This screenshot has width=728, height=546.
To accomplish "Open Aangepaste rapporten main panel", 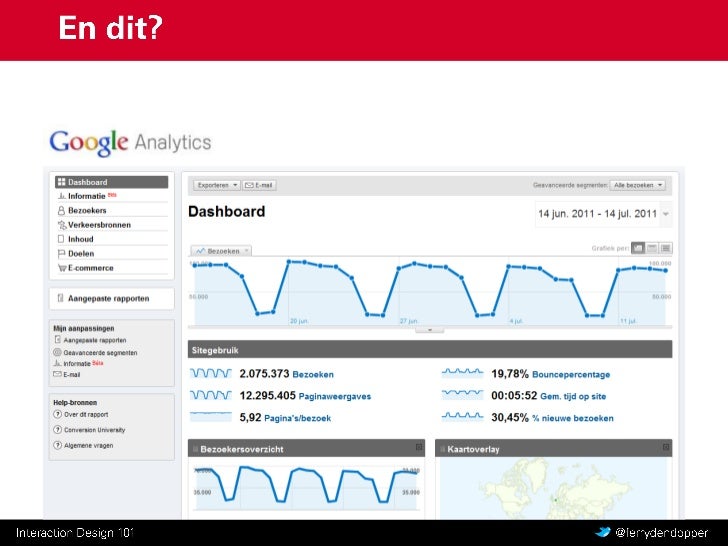I will (111, 299).
